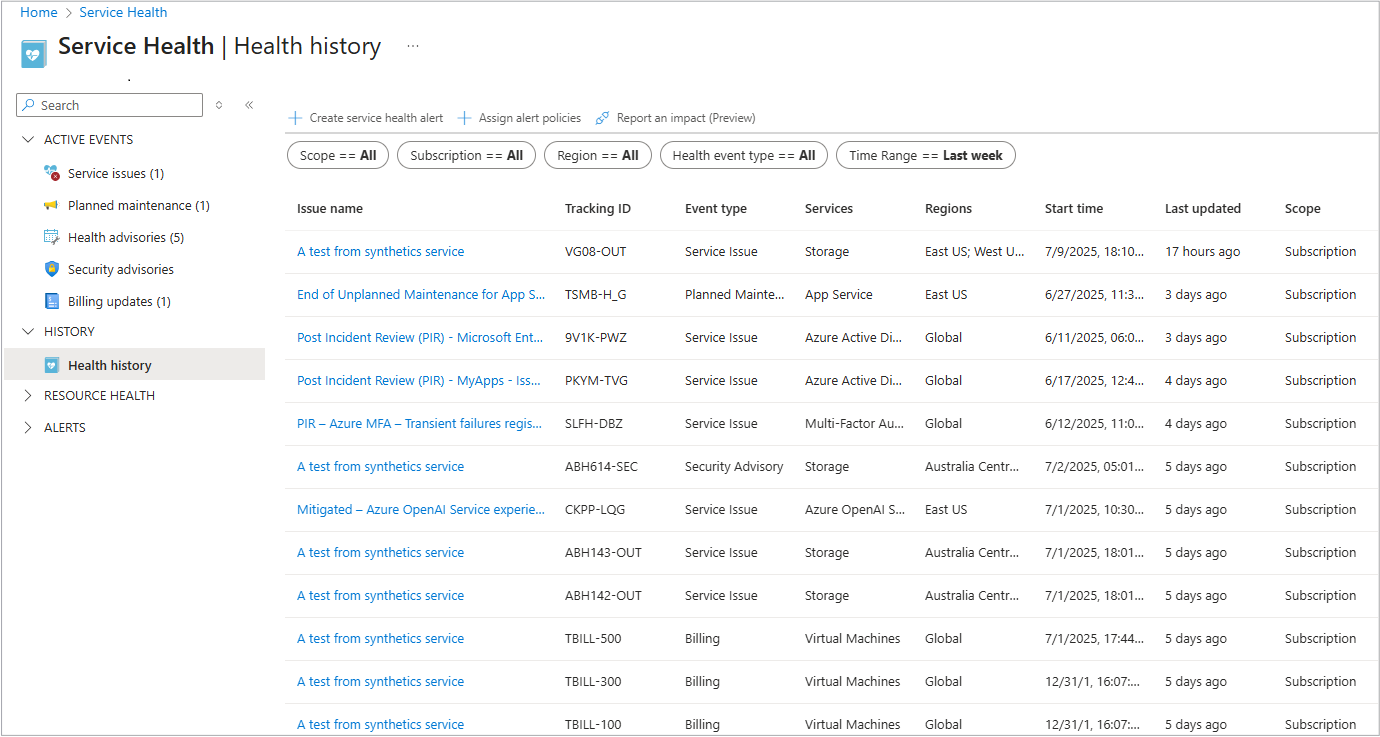The width and height of the screenshot is (1380, 737).
Task: Click Assign alert policies
Action: (x=519, y=118)
